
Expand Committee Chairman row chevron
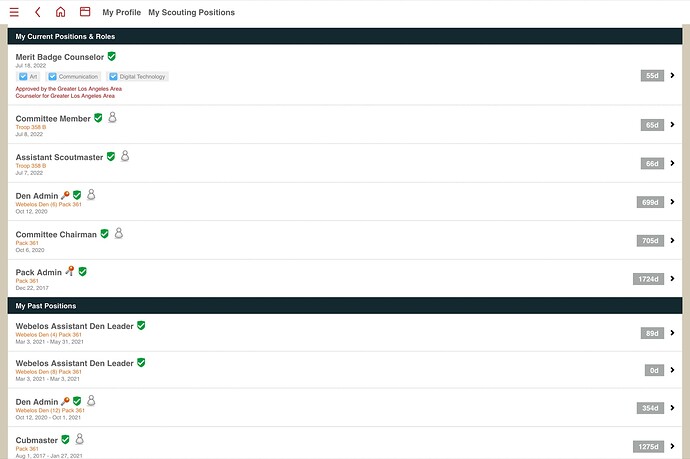point(672,240)
